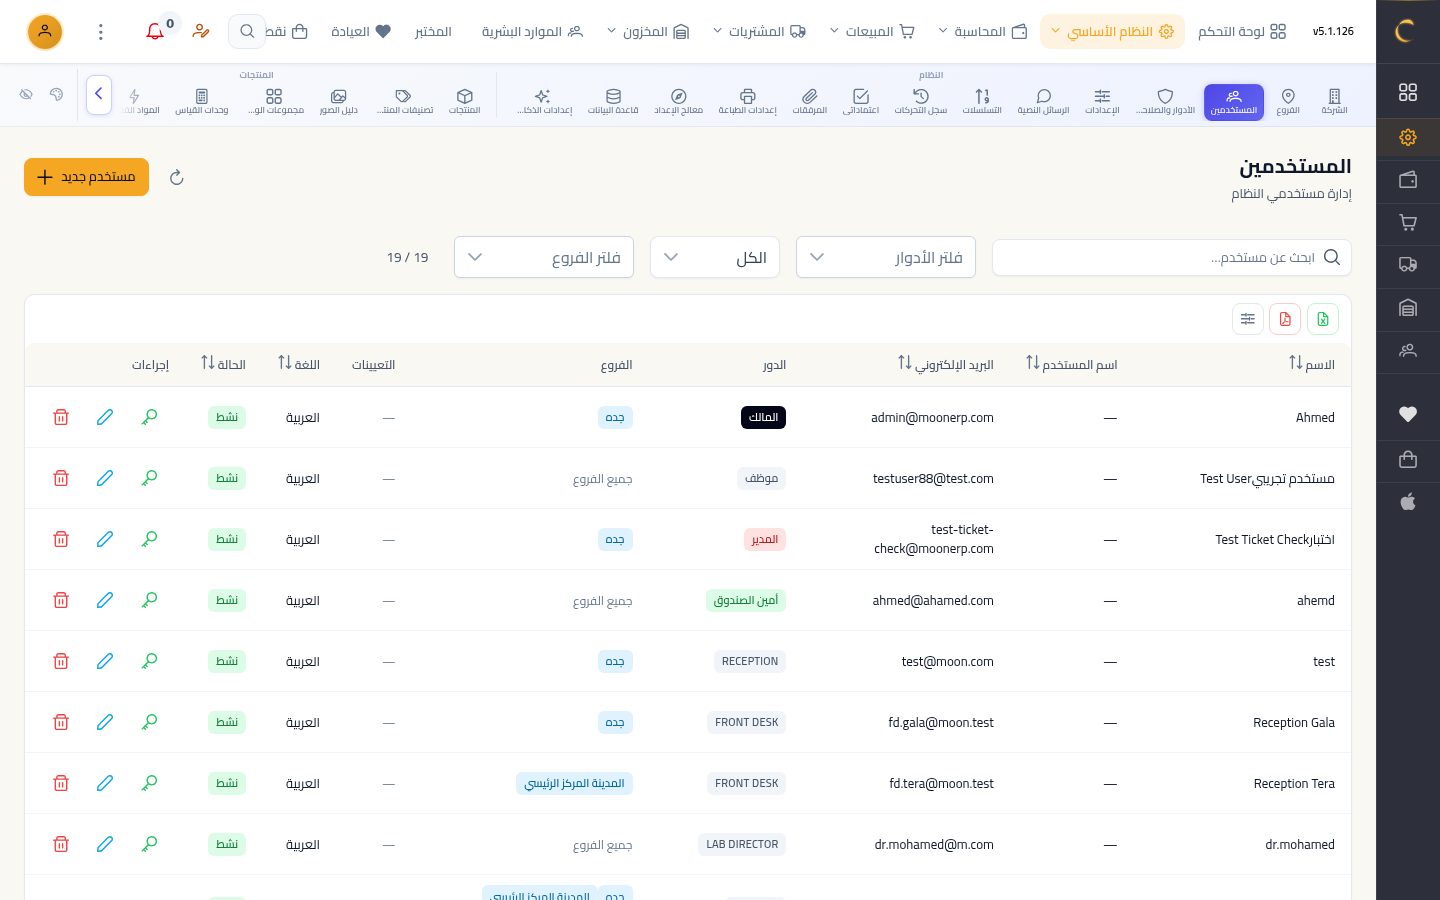Click the key icon for admin@moonerp.com
The width and height of the screenshot is (1440, 900).
[149, 417]
